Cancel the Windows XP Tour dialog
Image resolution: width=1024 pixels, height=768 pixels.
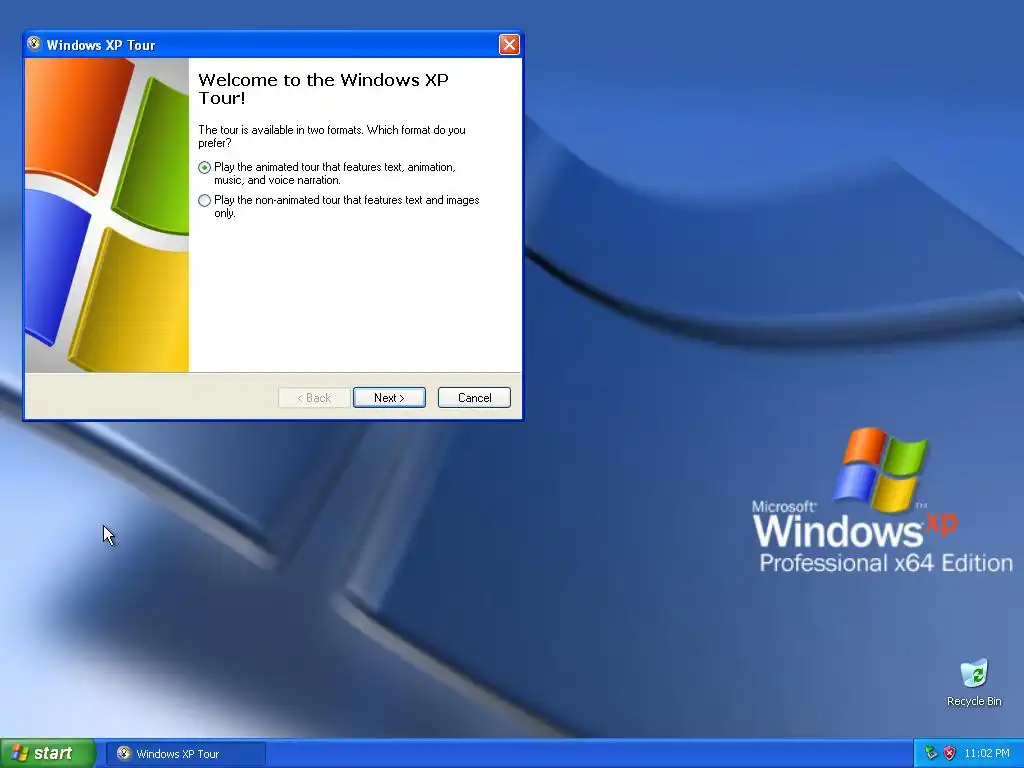474,398
